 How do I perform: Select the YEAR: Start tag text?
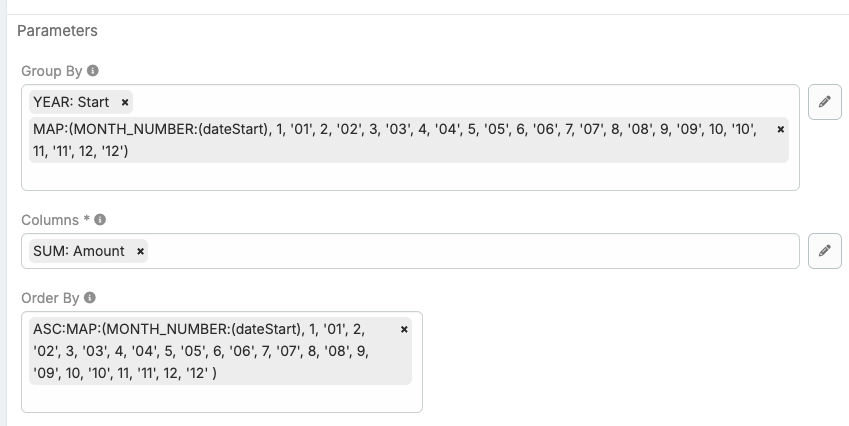click(71, 102)
